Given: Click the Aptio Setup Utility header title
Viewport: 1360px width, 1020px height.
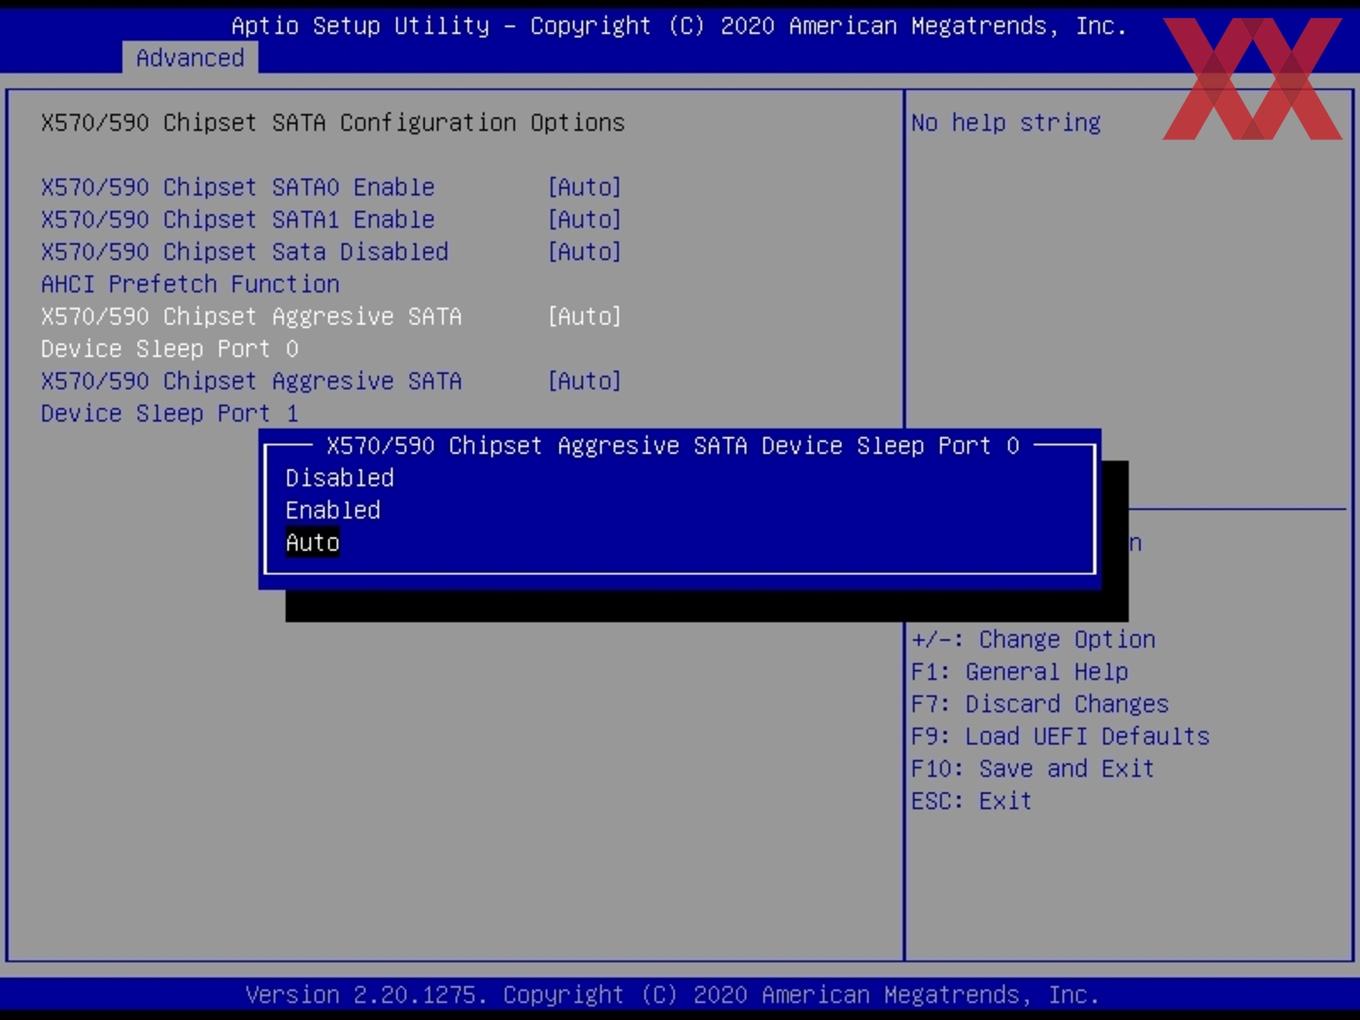Looking at the screenshot, I should click(679, 26).
